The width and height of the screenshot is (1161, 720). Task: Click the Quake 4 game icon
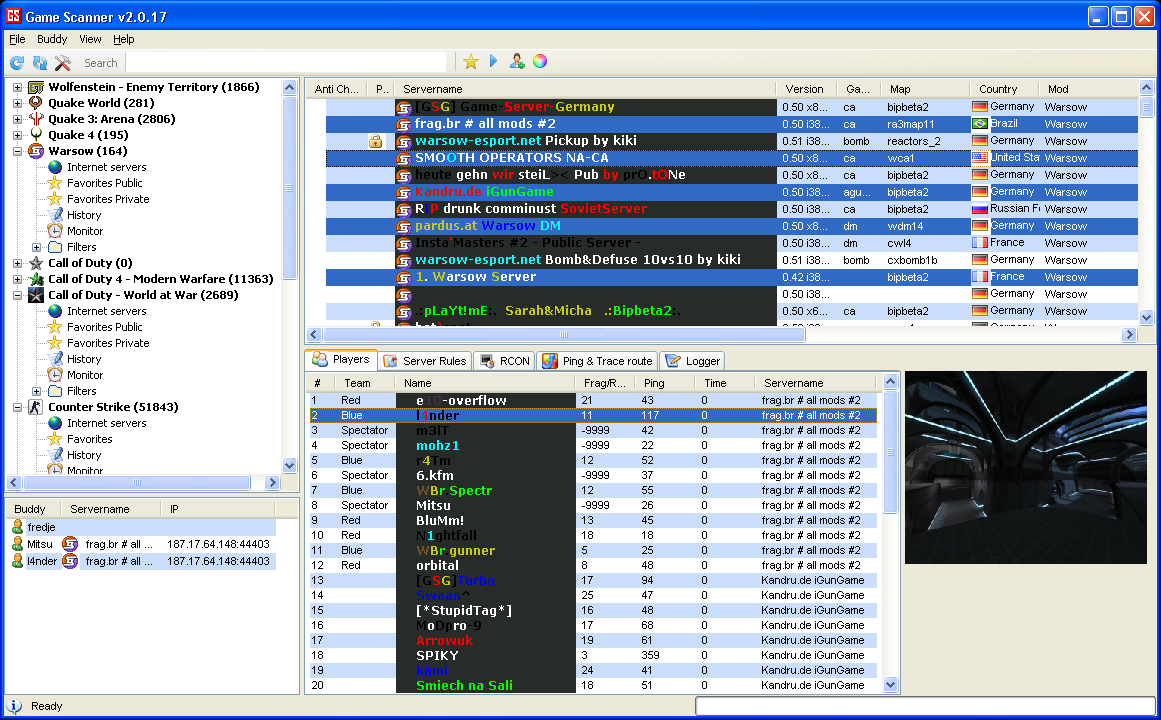coord(36,135)
